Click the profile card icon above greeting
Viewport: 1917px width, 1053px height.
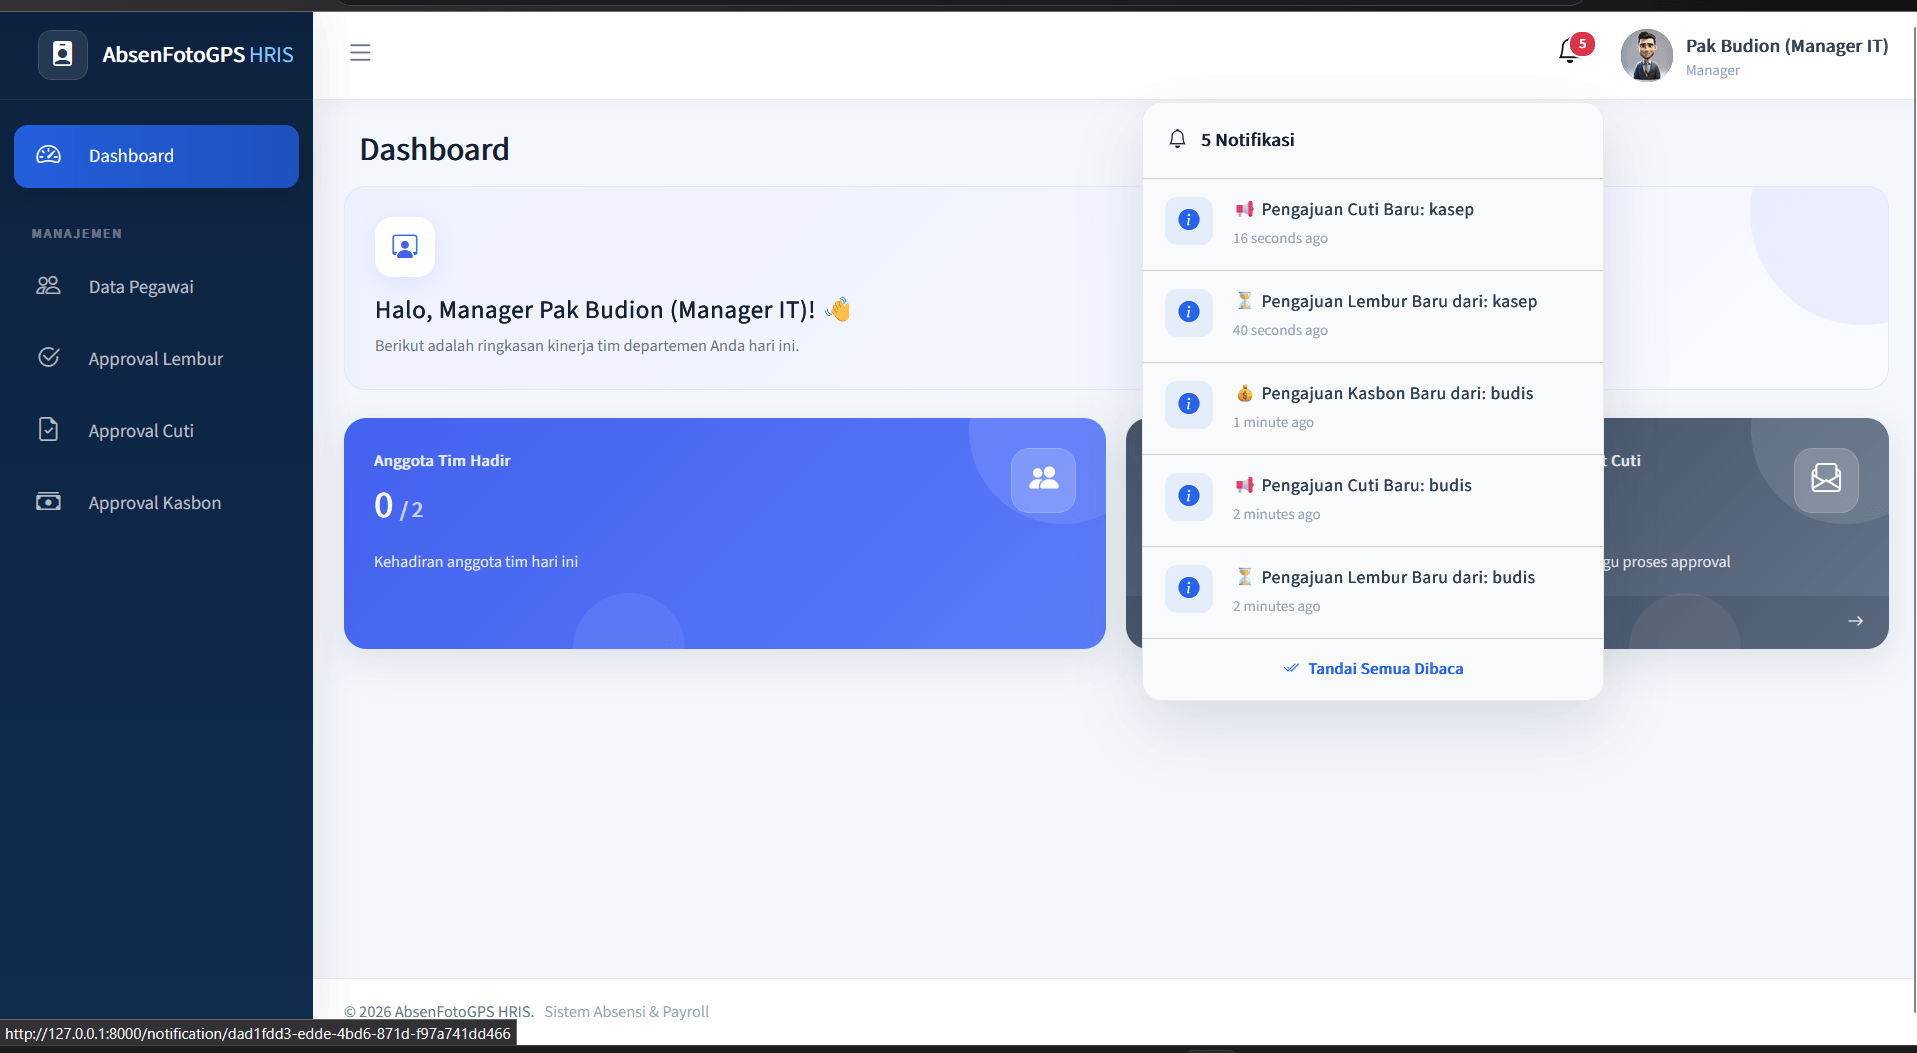405,247
